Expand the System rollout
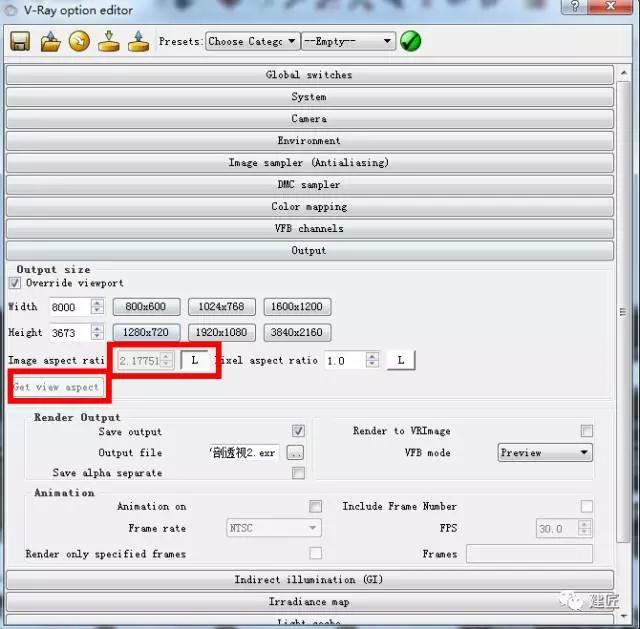640x629 pixels. click(x=310, y=97)
